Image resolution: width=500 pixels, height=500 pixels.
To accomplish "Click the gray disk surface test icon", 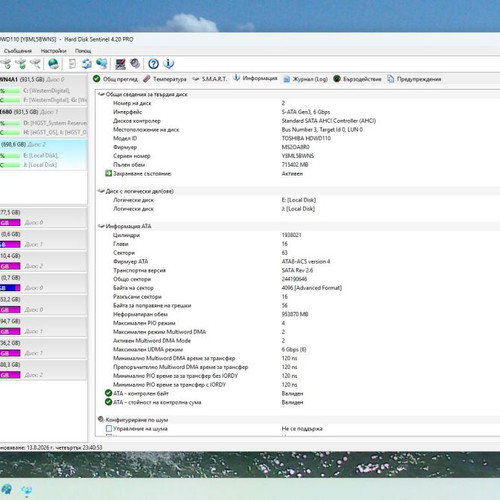I will (x=135, y=63).
